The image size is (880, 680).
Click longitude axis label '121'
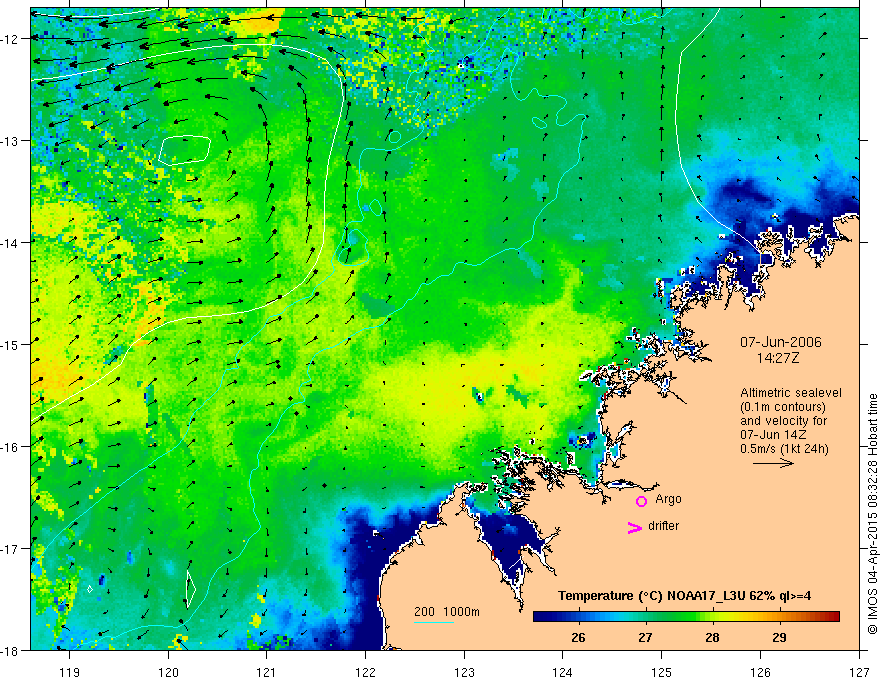[267, 671]
